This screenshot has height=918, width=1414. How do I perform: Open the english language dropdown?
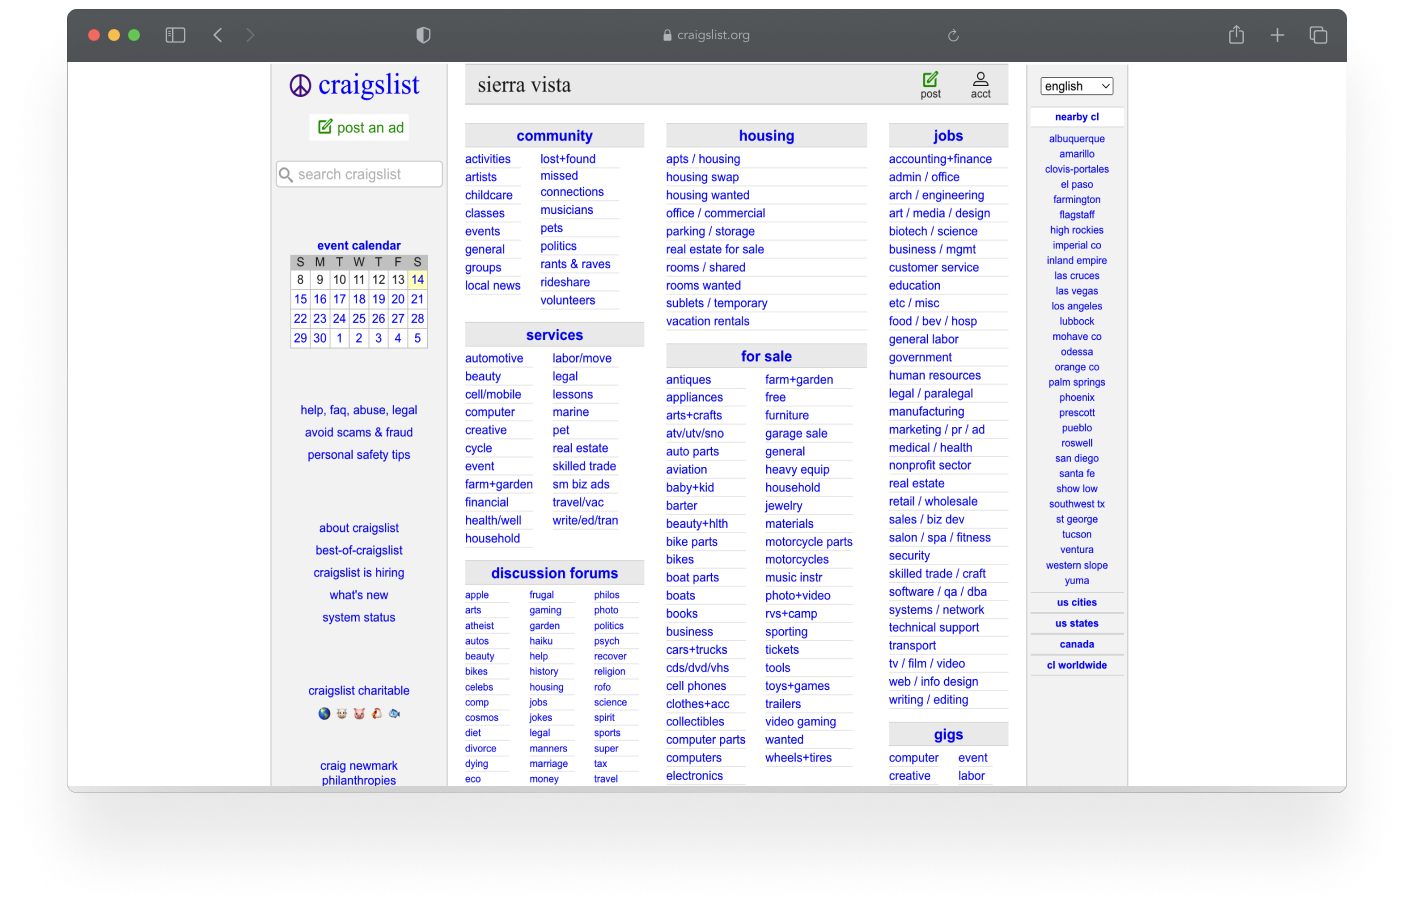[1077, 86]
